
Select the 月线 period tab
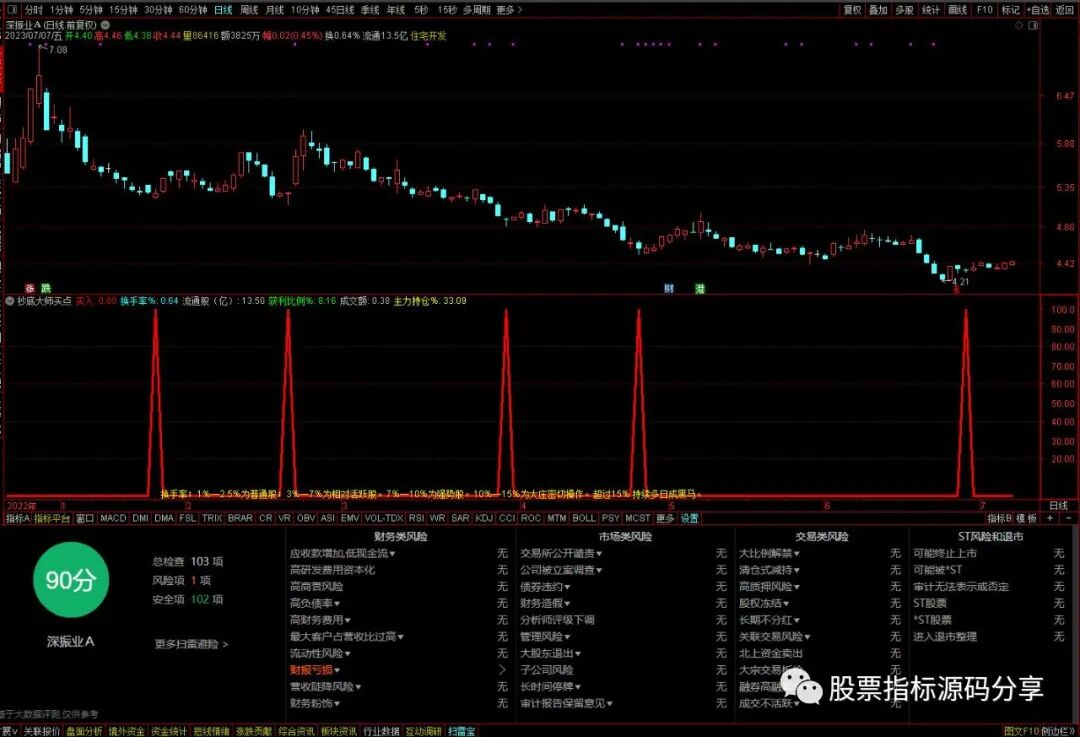coord(274,10)
